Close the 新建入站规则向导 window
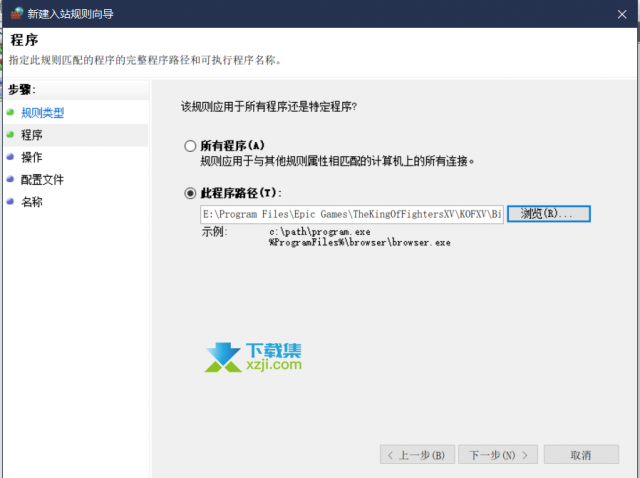 pyautogui.click(x=622, y=14)
